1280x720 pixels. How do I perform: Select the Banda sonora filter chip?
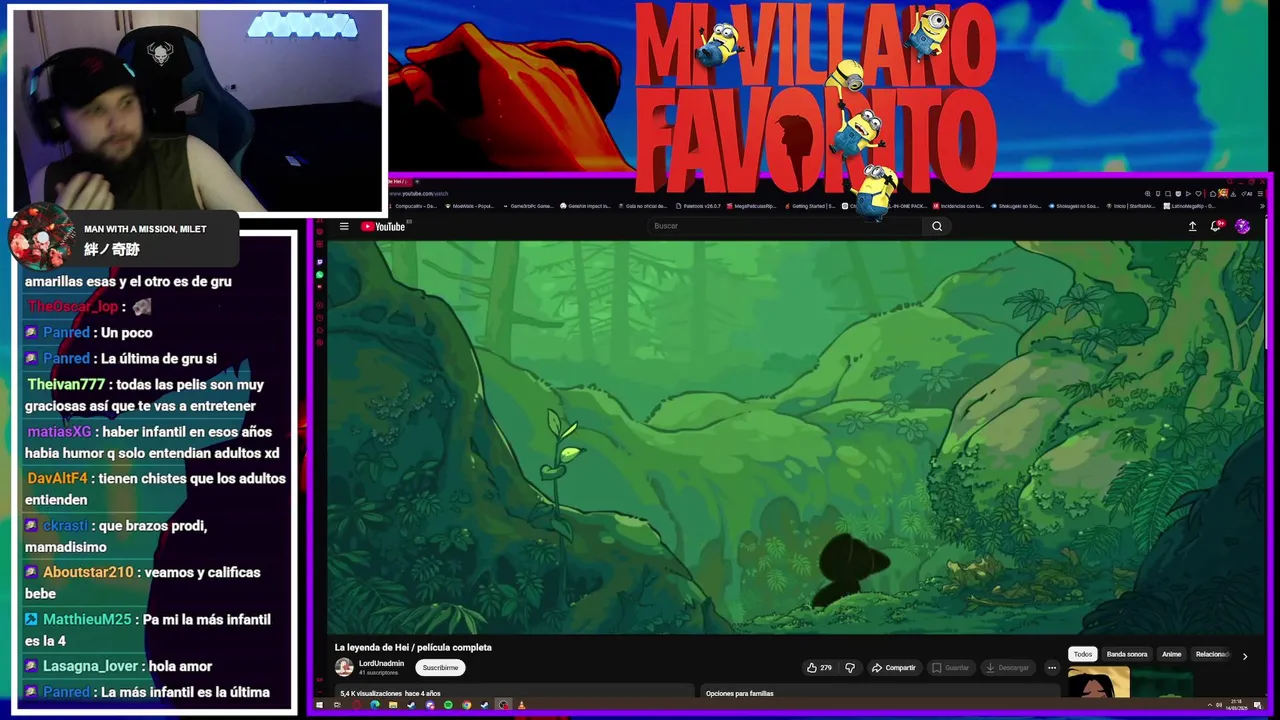1127,654
